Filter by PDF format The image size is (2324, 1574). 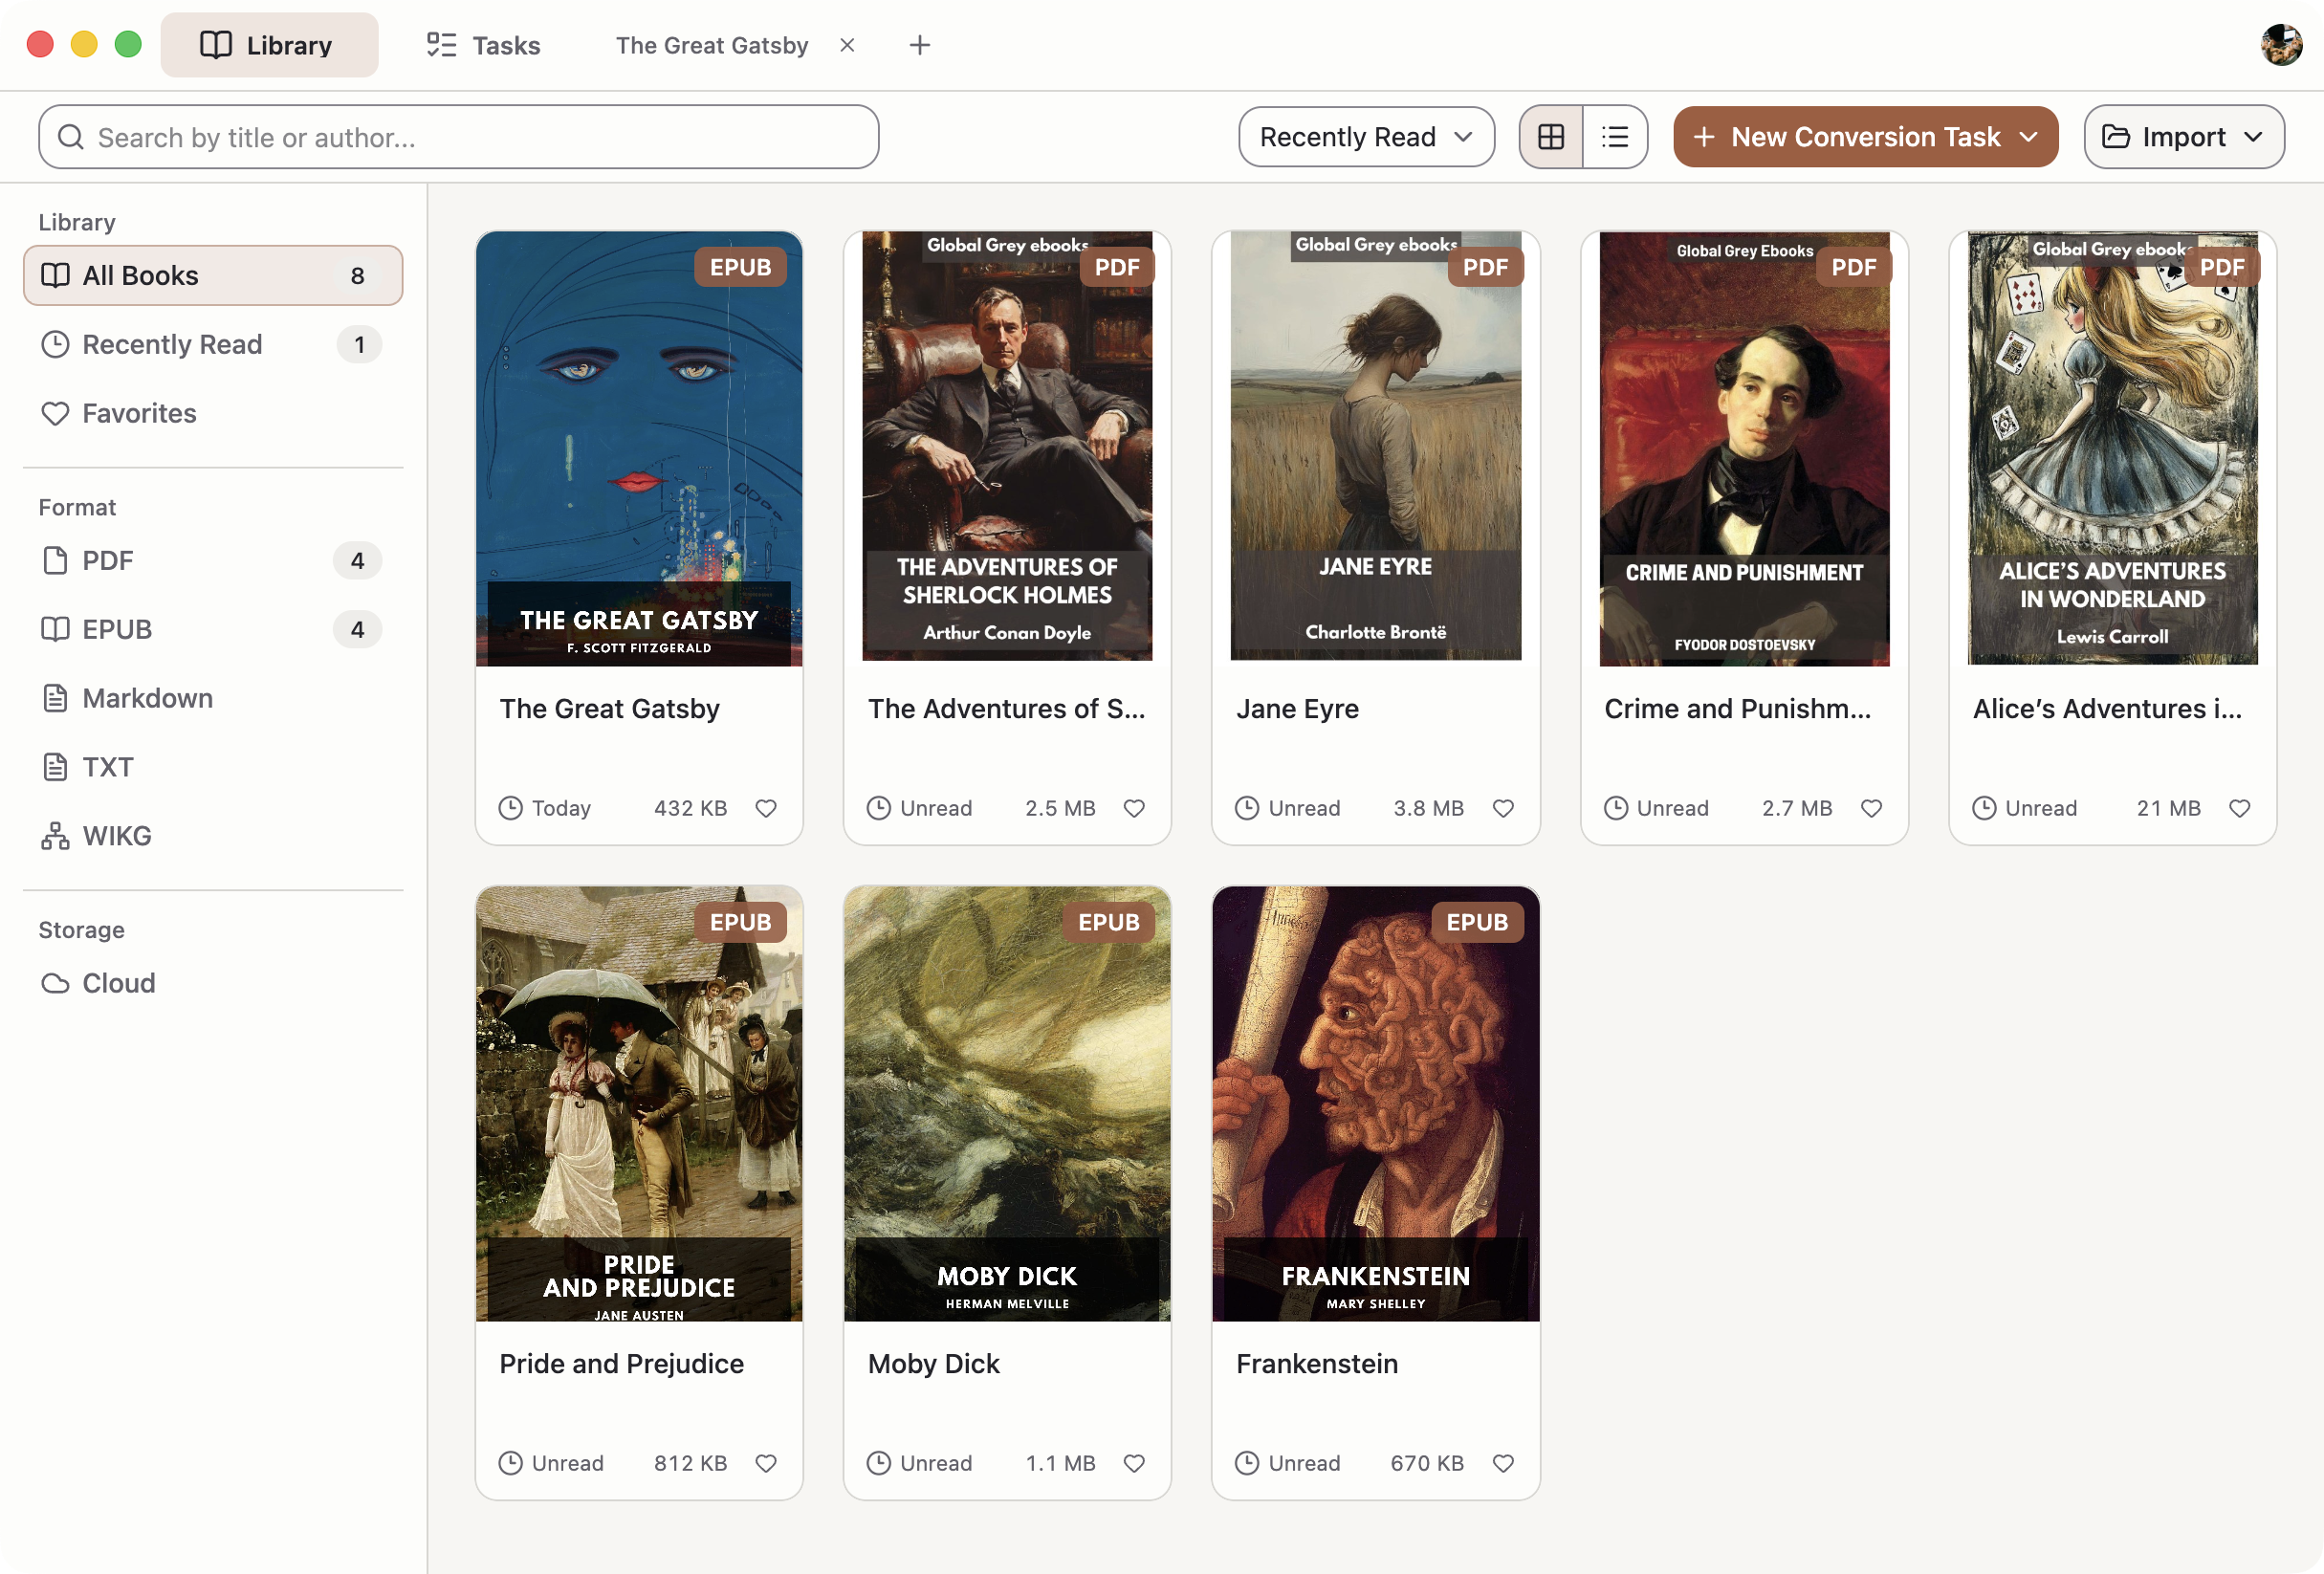(213, 560)
